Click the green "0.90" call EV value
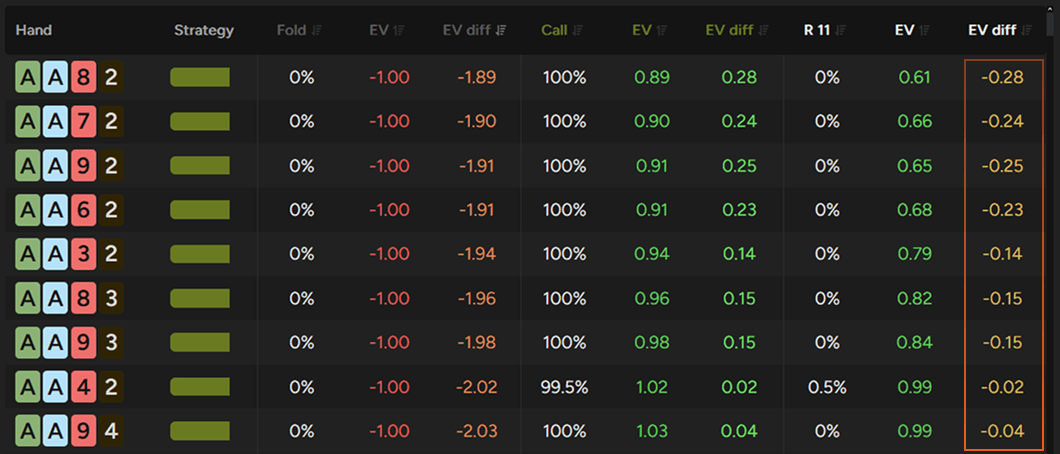This screenshot has width=1060, height=454. coord(652,122)
